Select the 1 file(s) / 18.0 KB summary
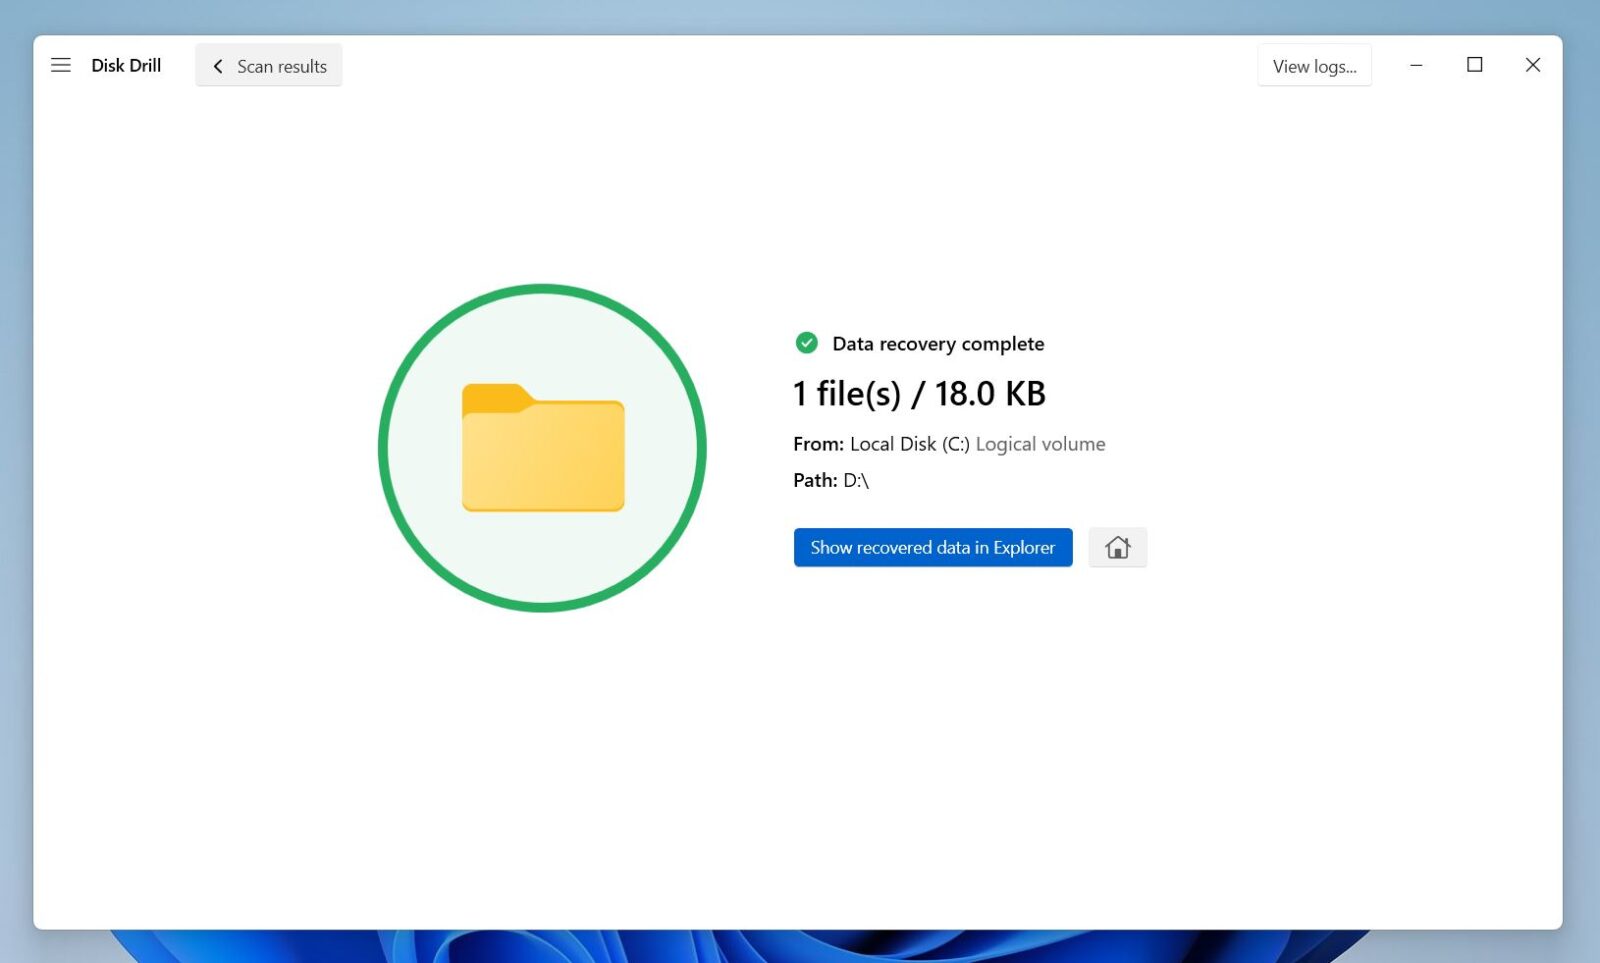This screenshot has height=963, width=1600. pos(918,392)
